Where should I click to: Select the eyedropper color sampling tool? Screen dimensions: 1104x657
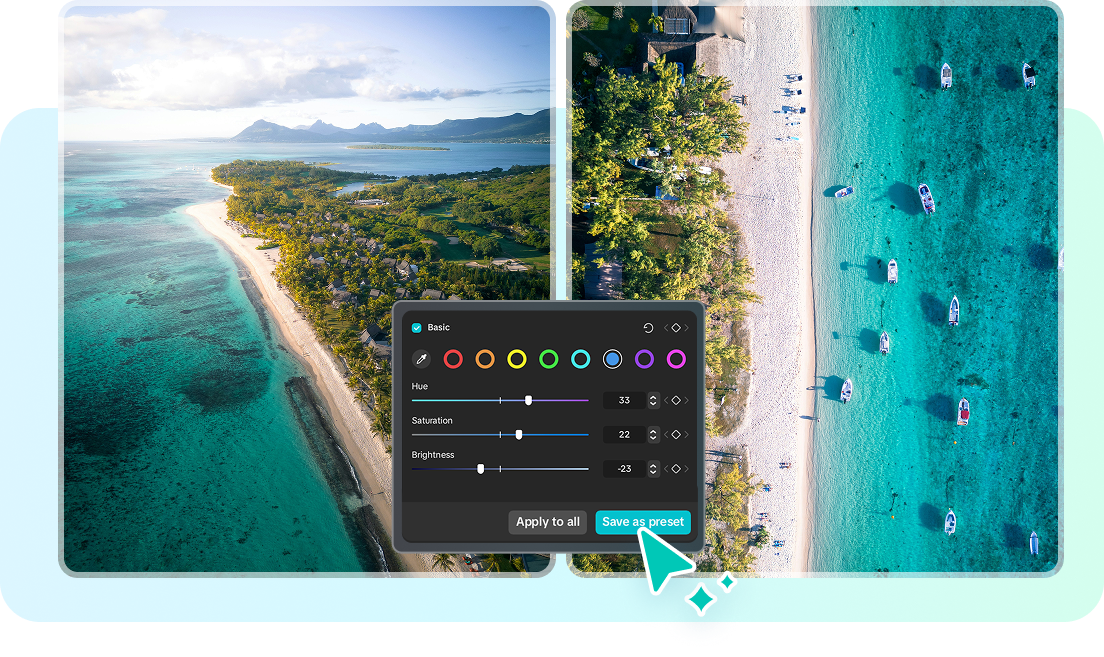tap(422, 359)
